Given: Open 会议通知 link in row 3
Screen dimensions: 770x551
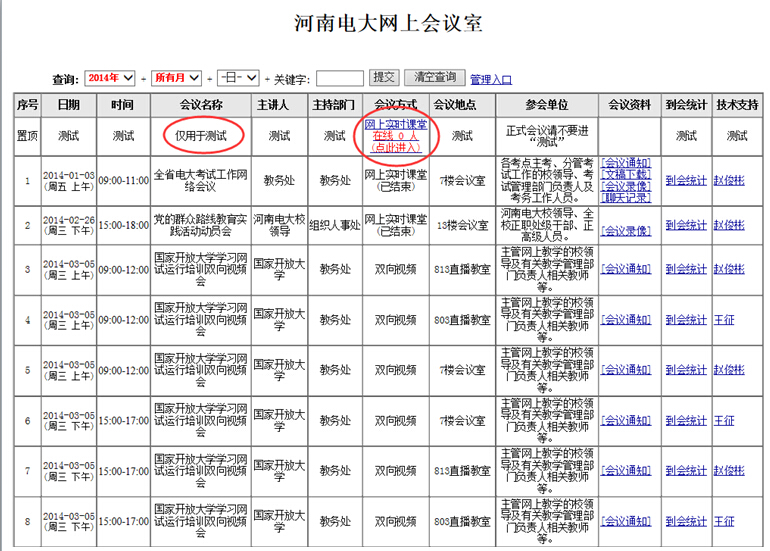Looking at the screenshot, I should coord(629,270).
